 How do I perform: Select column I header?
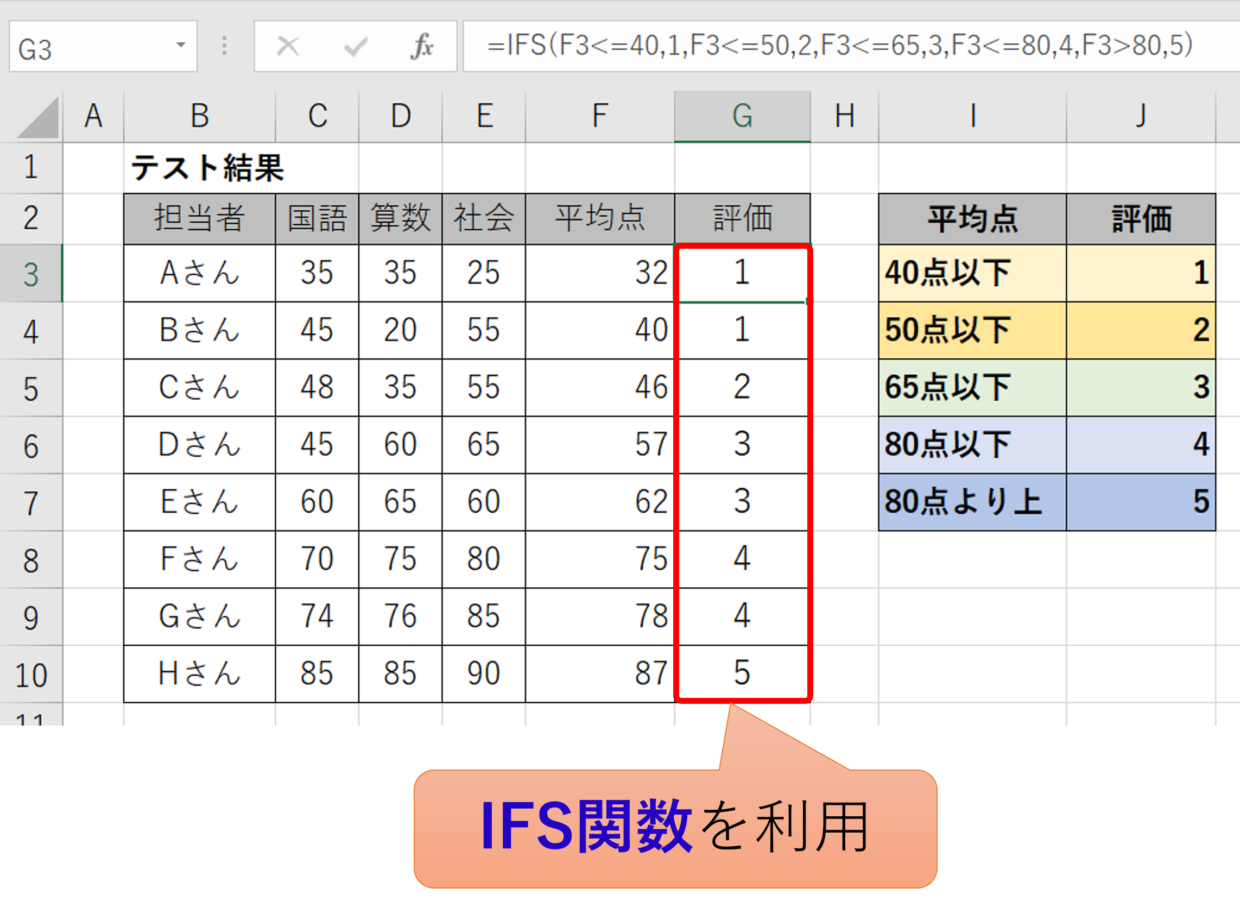973,117
